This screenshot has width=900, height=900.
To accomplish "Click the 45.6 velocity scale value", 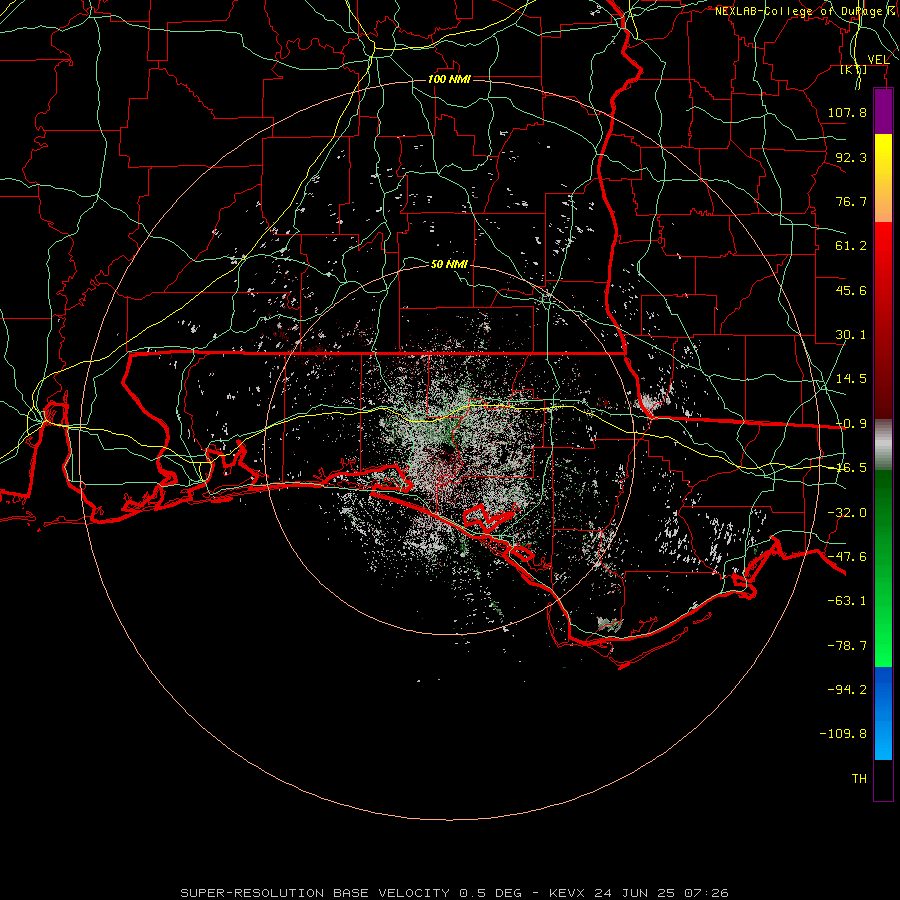I will coord(851,290).
